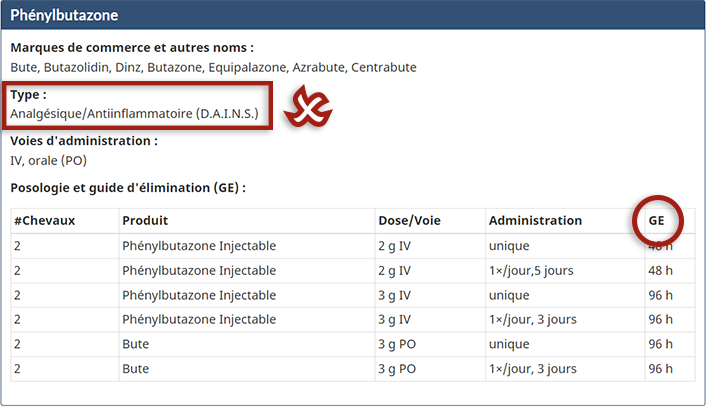Image resolution: width=706 pixels, height=407 pixels.
Task: Select the "Voies d'administration :" label
Action: point(84,141)
